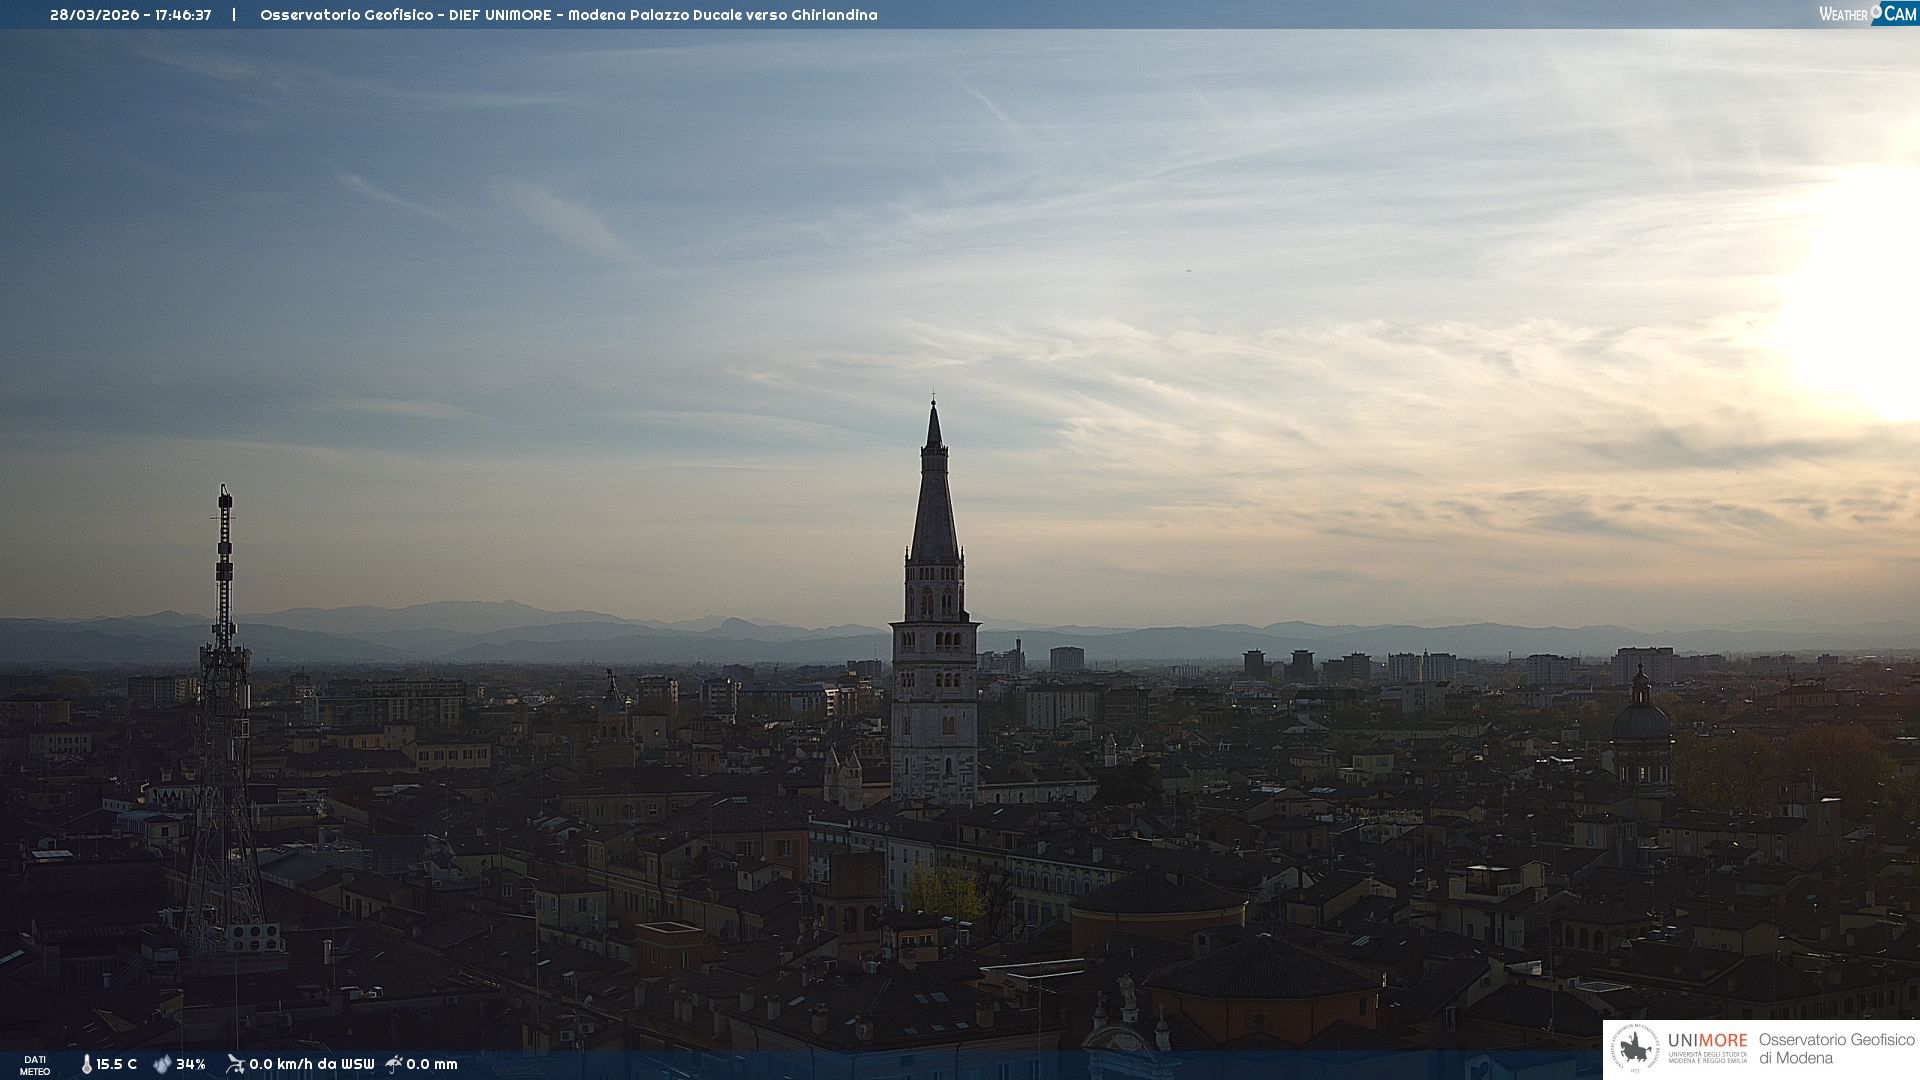Click the 15.5 C temperature reading
Screen dimensions: 1920x1080
click(x=116, y=1064)
